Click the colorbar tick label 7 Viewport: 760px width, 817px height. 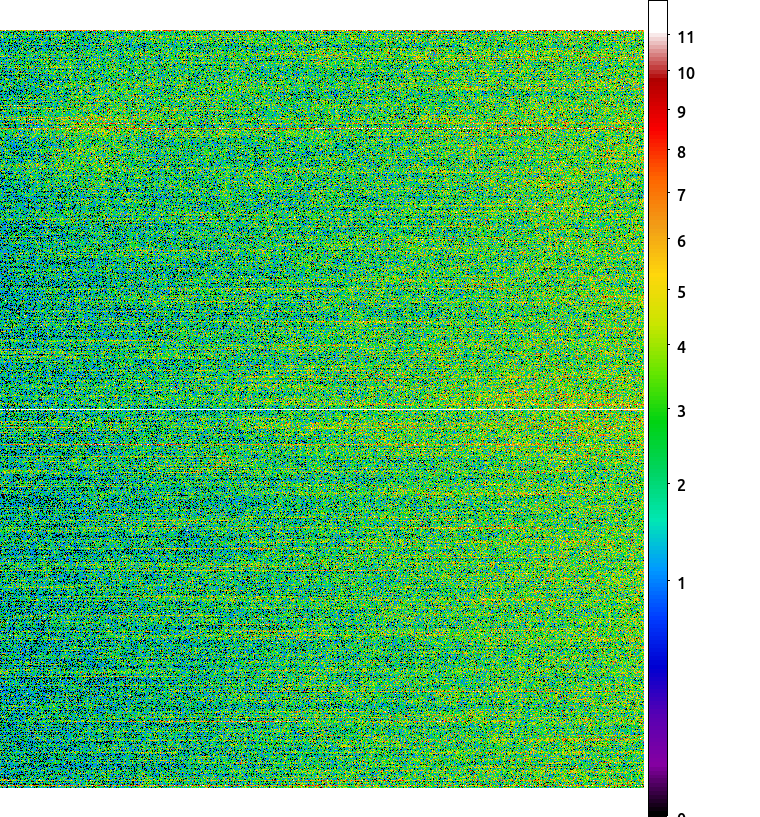click(681, 195)
